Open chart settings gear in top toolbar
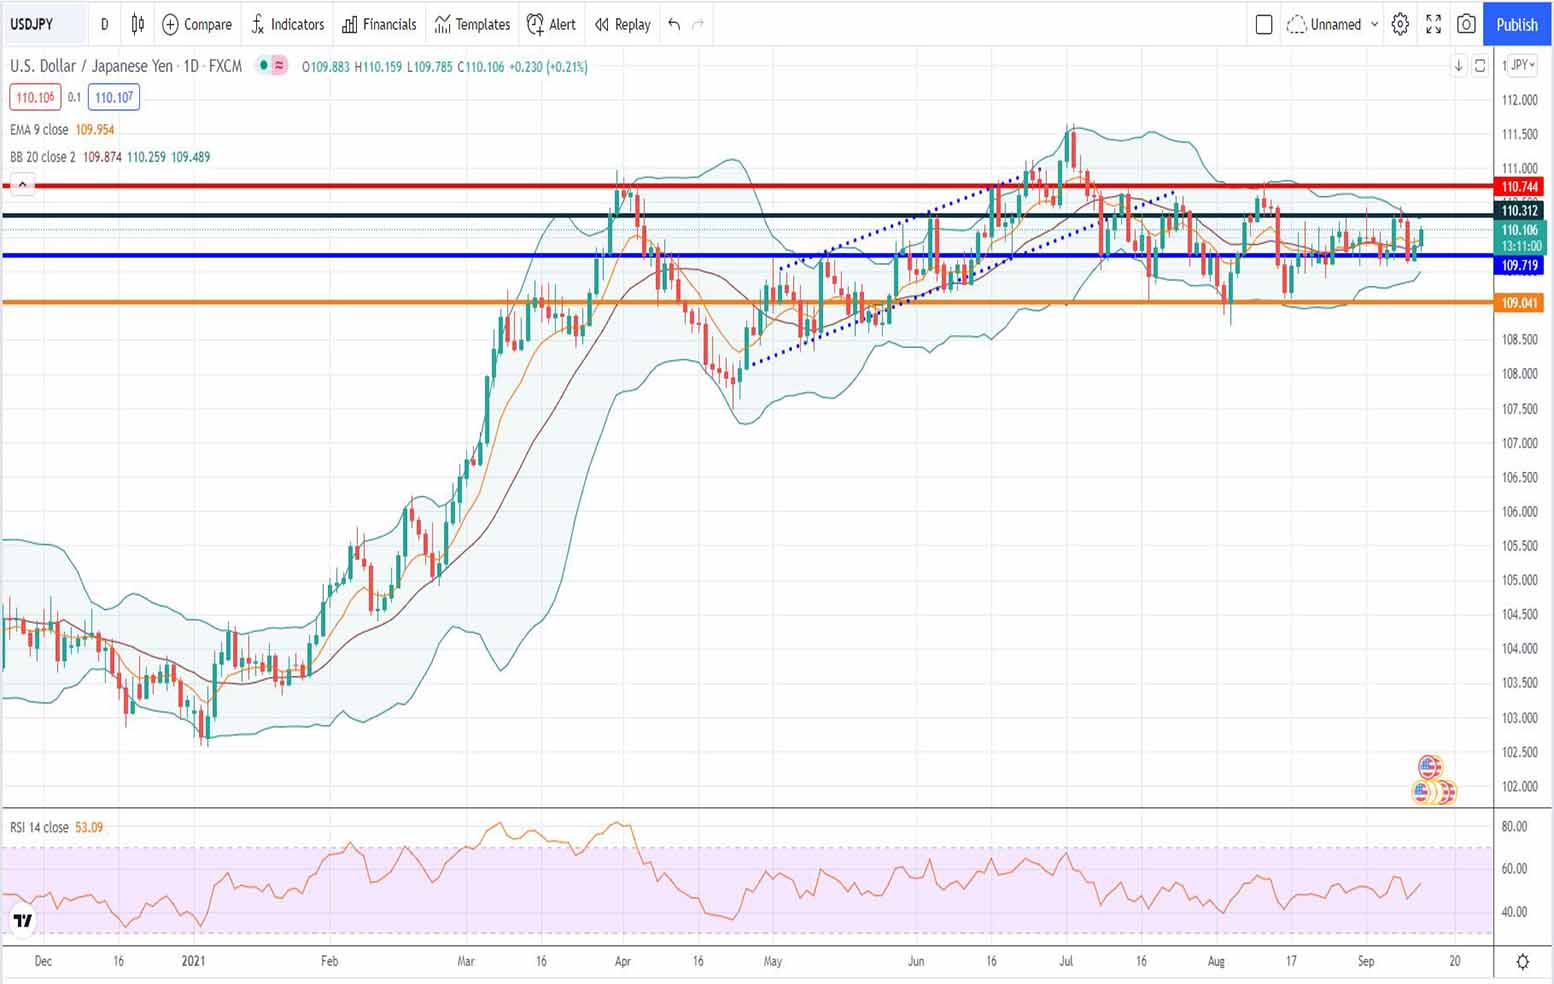The width and height of the screenshot is (1554, 984). 1400,24
